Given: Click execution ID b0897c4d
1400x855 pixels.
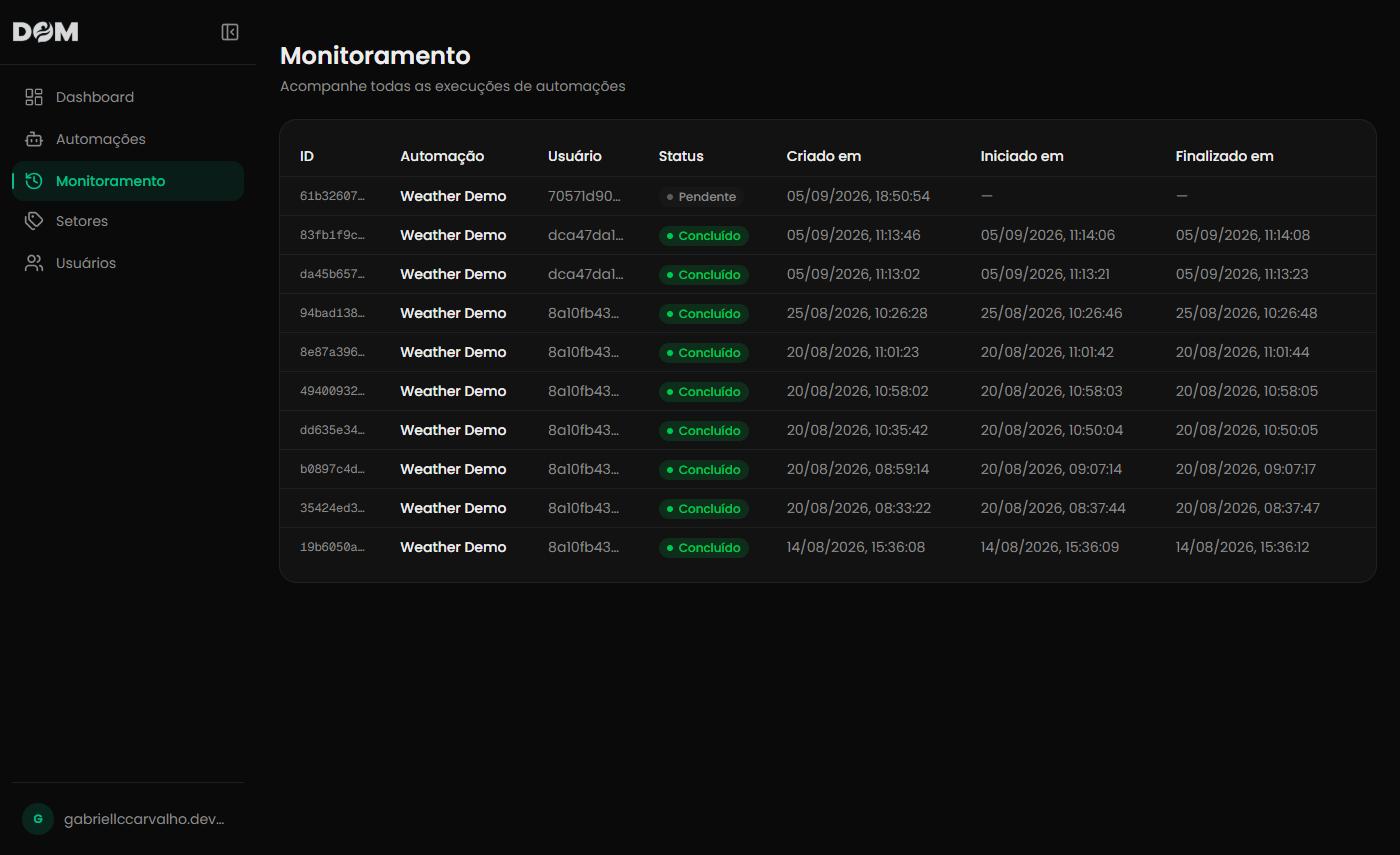Looking at the screenshot, I should tap(332, 469).
